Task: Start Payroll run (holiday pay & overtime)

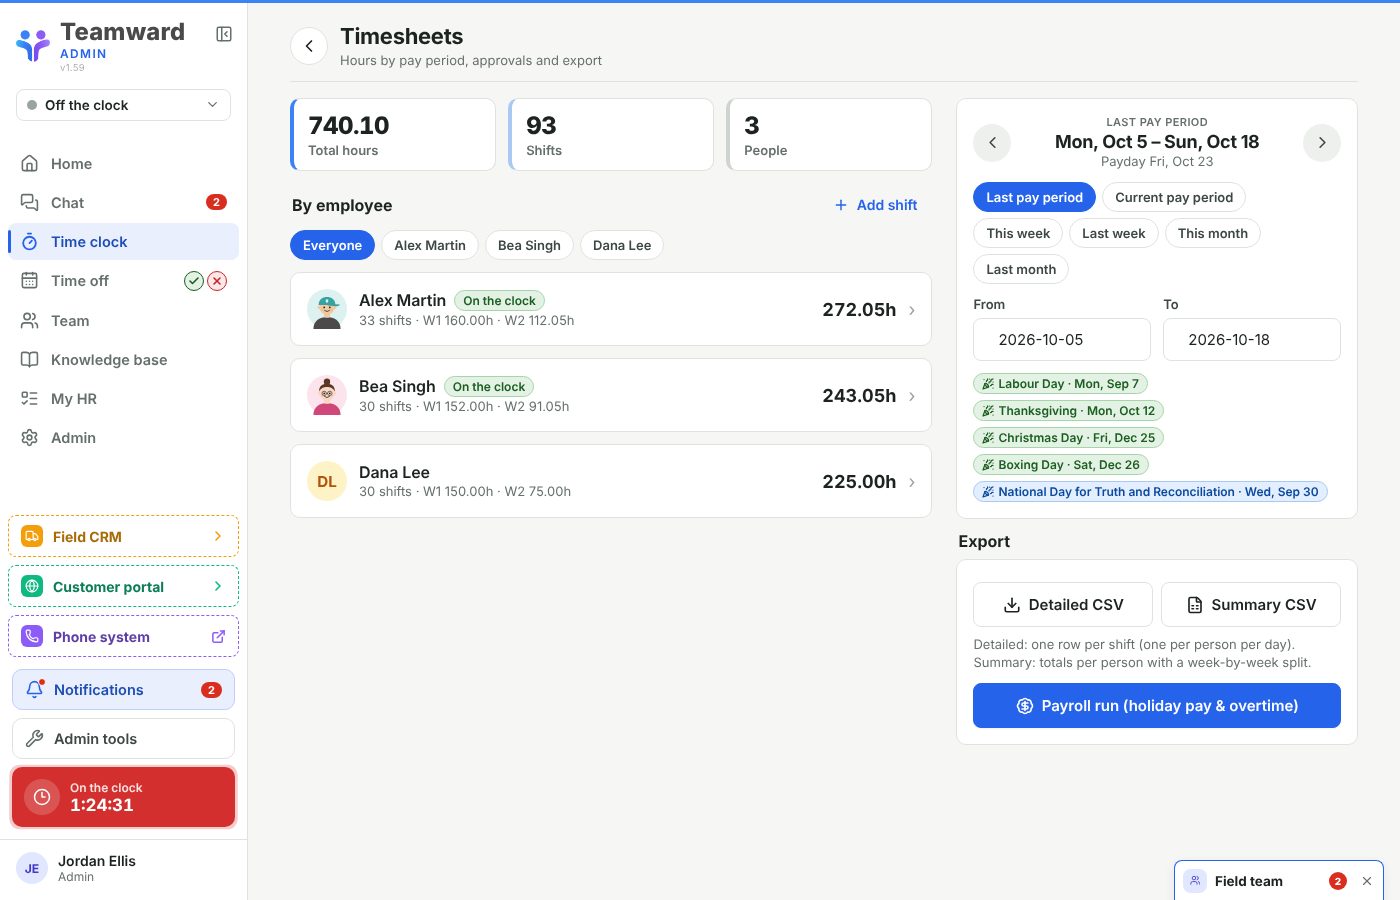Action: pyautogui.click(x=1157, y=706)
